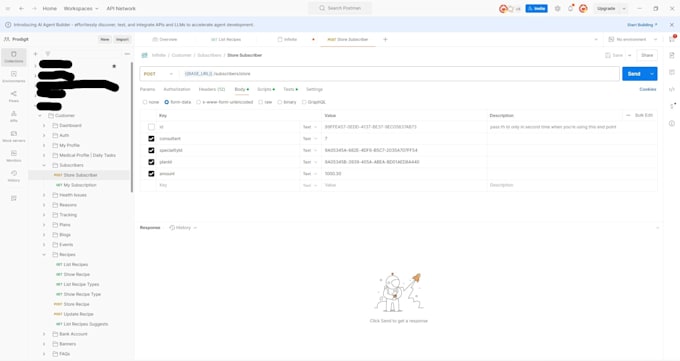This screenshot has height=361, width=680.
Task: Select the binary body type
Action: (x=280, y=102)
